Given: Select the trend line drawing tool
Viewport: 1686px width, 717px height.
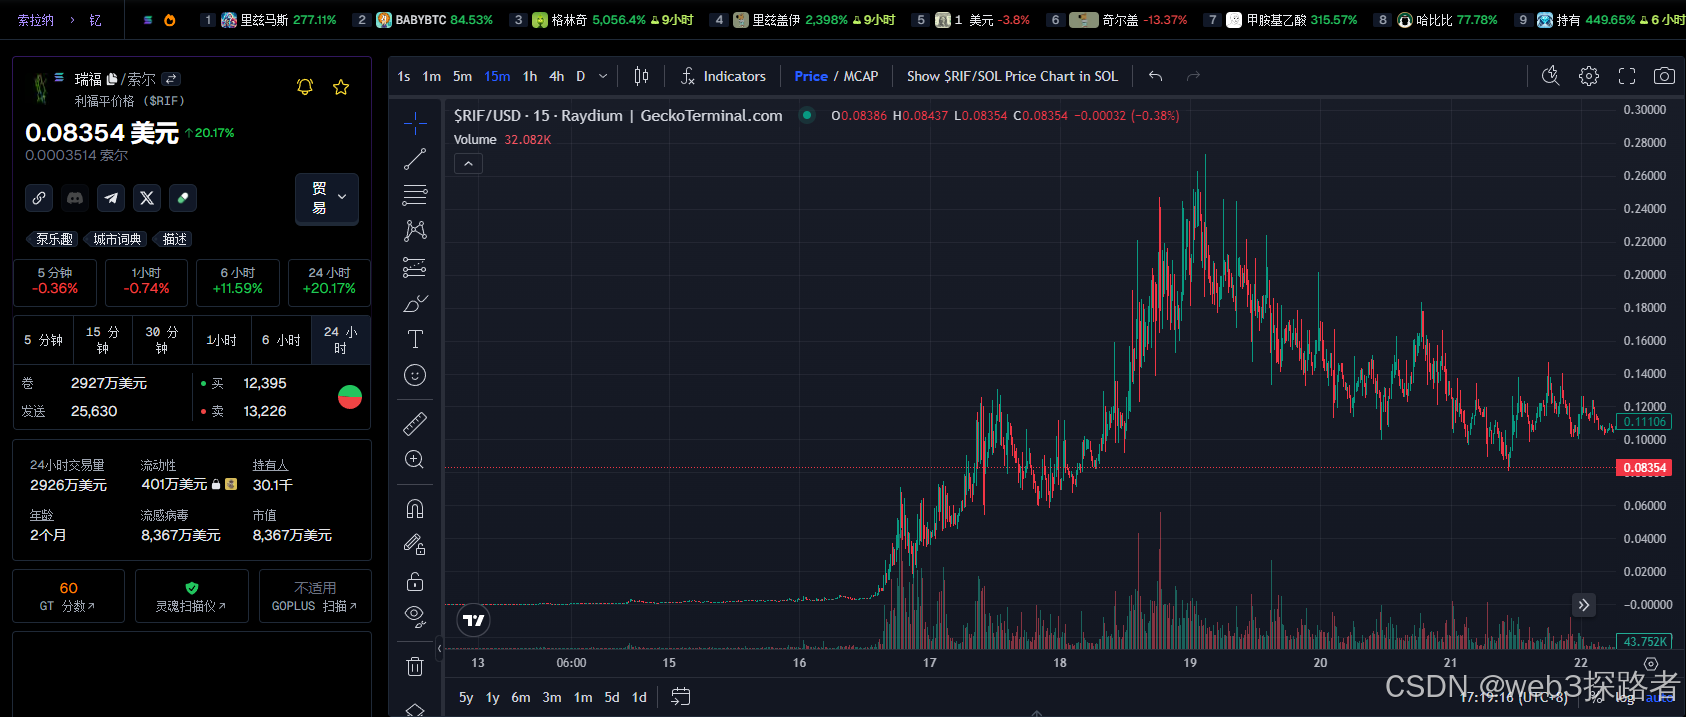Looking at the screenshot, I should [415, 159].
